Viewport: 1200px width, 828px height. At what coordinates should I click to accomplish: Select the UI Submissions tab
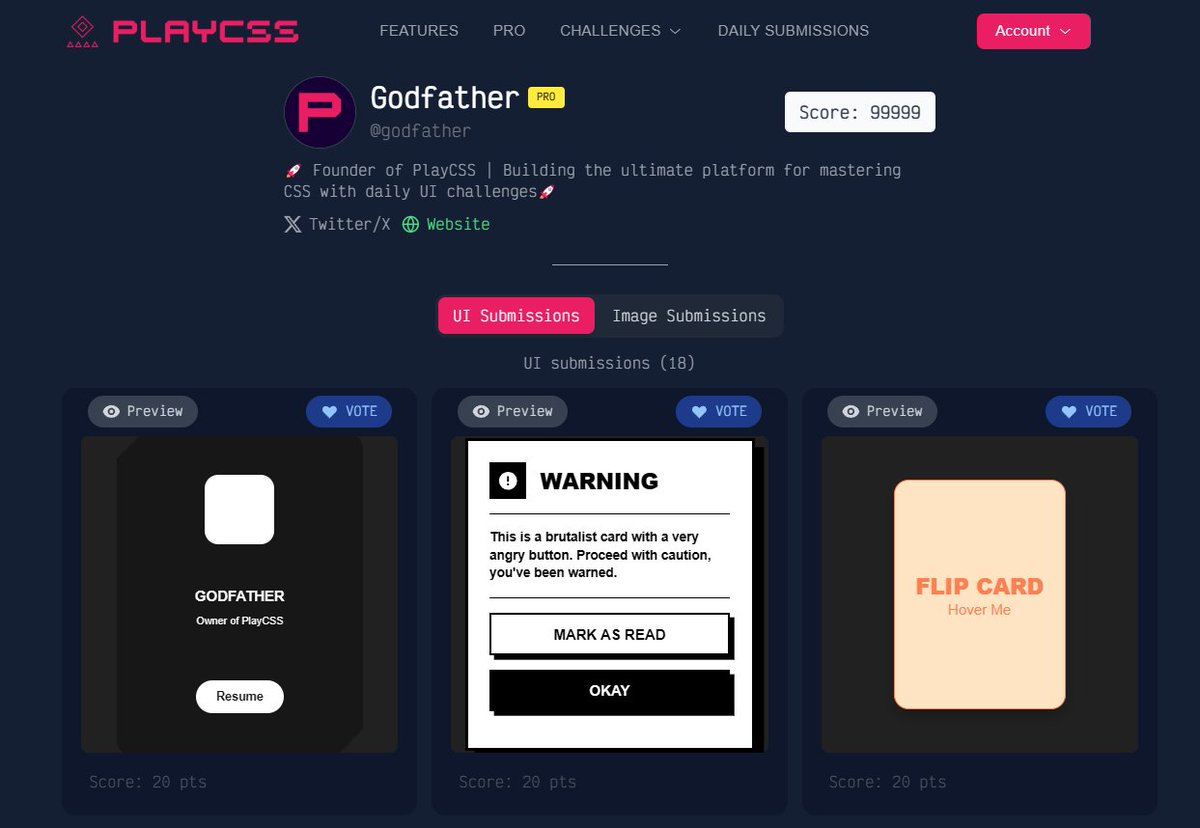point(516,315)
